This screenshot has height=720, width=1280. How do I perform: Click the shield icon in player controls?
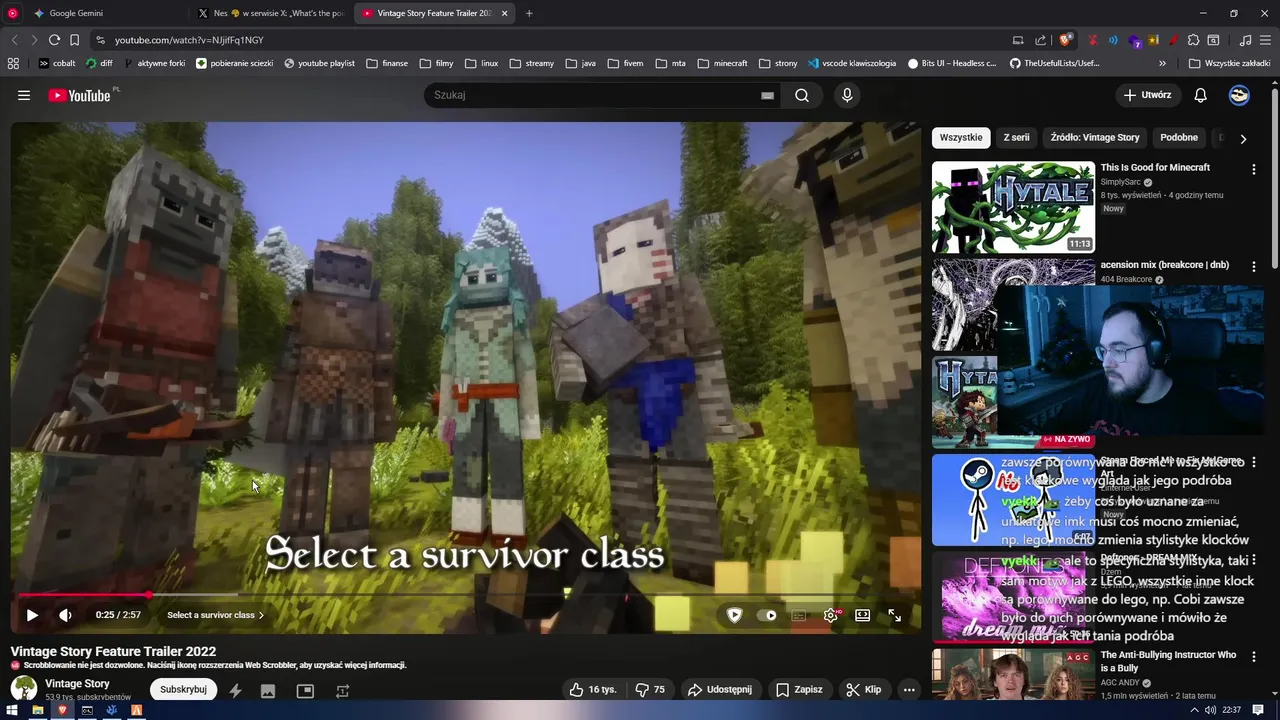click(734, 615)
